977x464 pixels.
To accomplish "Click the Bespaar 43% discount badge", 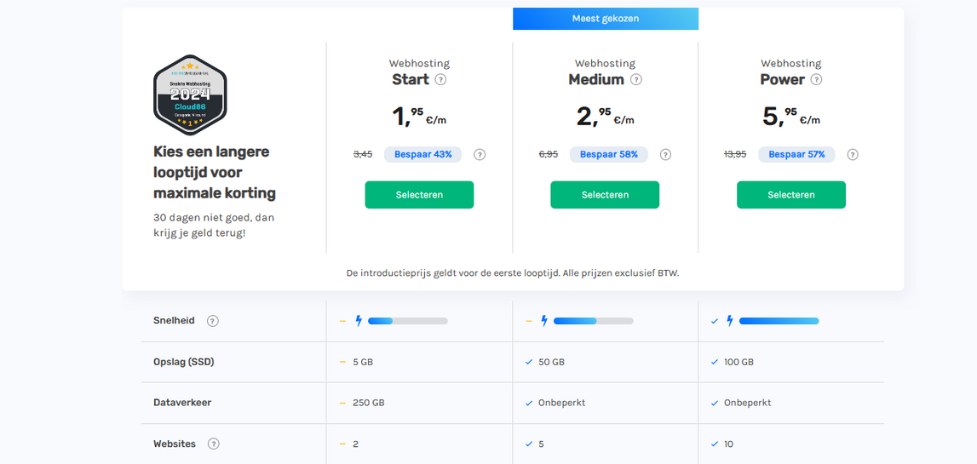I will [423, 154].
